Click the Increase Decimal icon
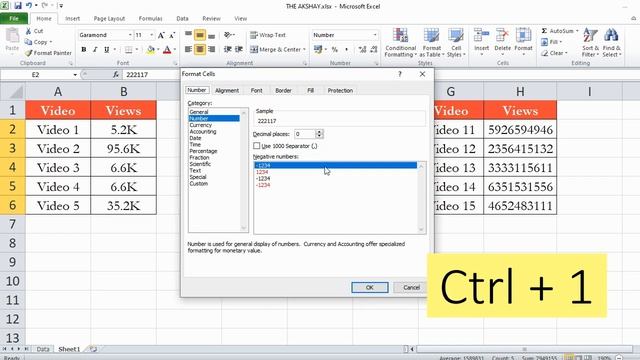The height and width of the screenshot is (360, 640). point(362,49)
